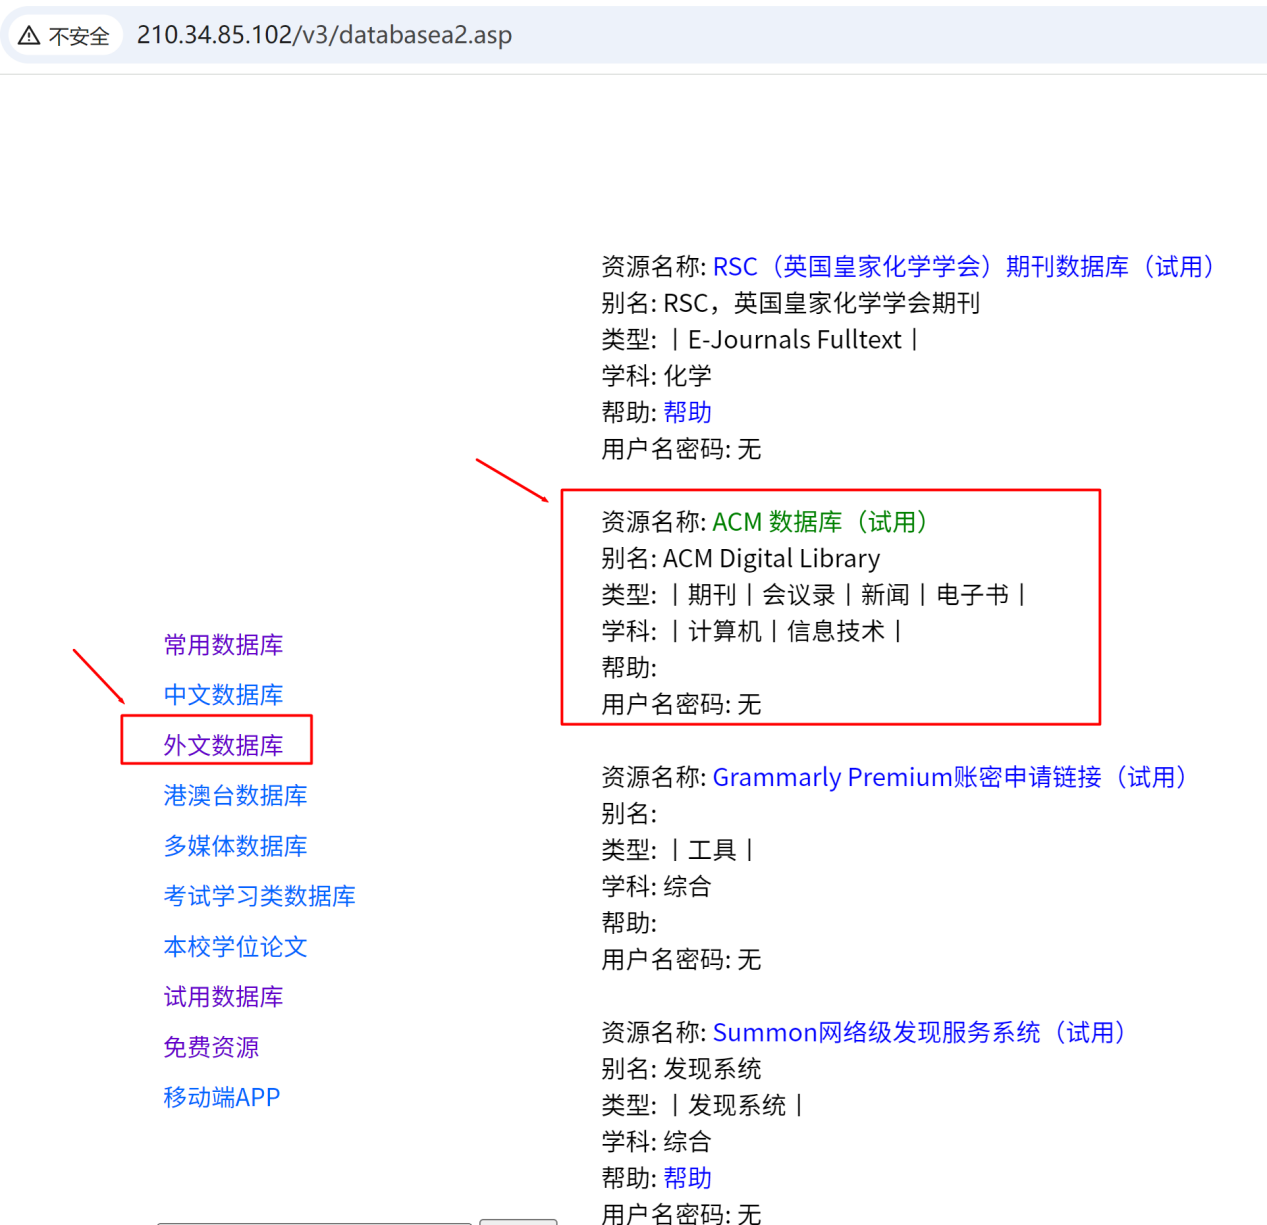Select 试用数据库 in the sidebar
Image resolution: width=1267 pixels, height=1225 pixels.
point(223,997)
